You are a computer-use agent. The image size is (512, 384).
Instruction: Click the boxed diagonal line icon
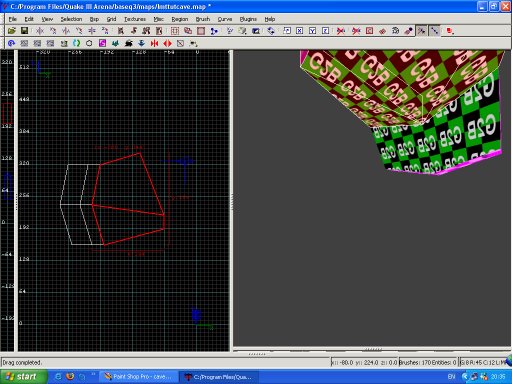180,43
